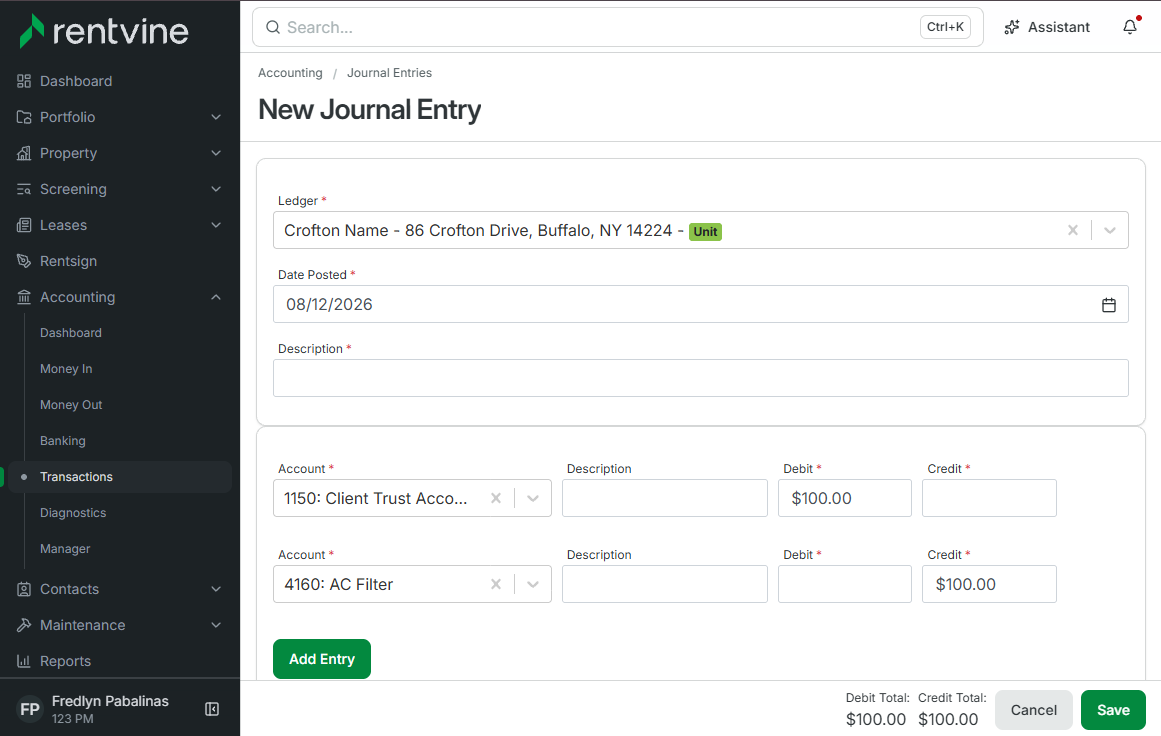Open the Ledger dropdown arrow
This screenshot has height=736, width=1161.
point(1110,230)
